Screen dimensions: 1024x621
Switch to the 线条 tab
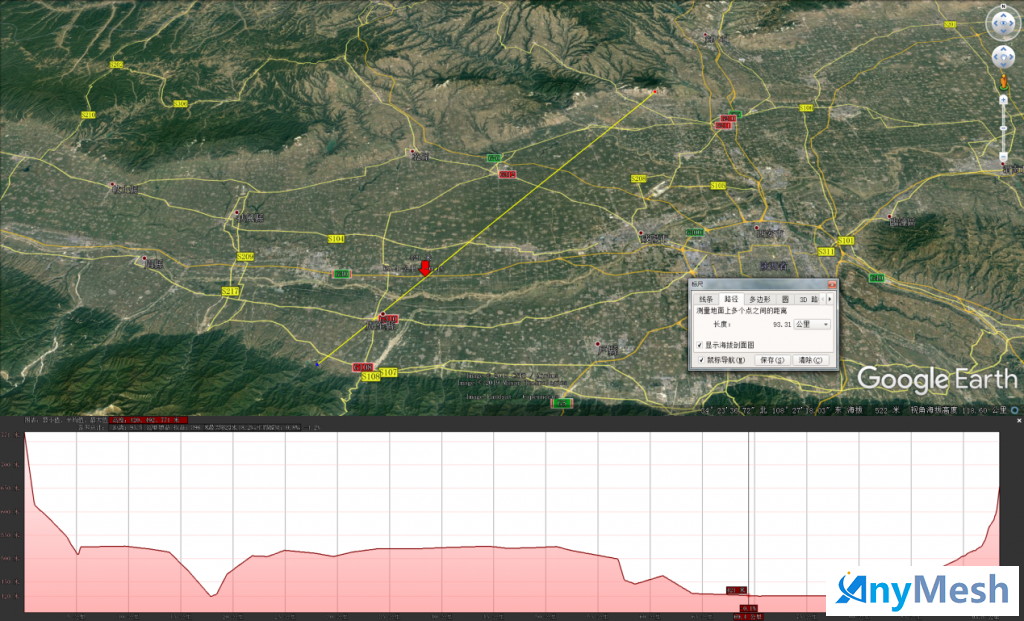point(706,299)
